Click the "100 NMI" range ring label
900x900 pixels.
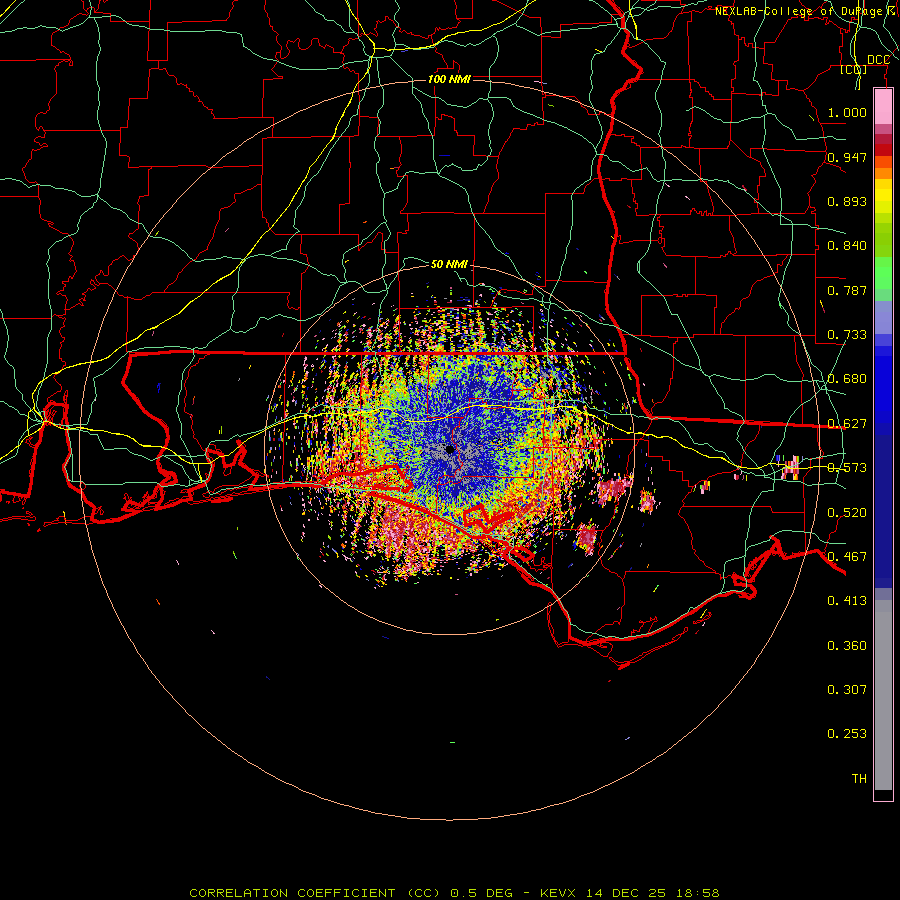[449, 79]
